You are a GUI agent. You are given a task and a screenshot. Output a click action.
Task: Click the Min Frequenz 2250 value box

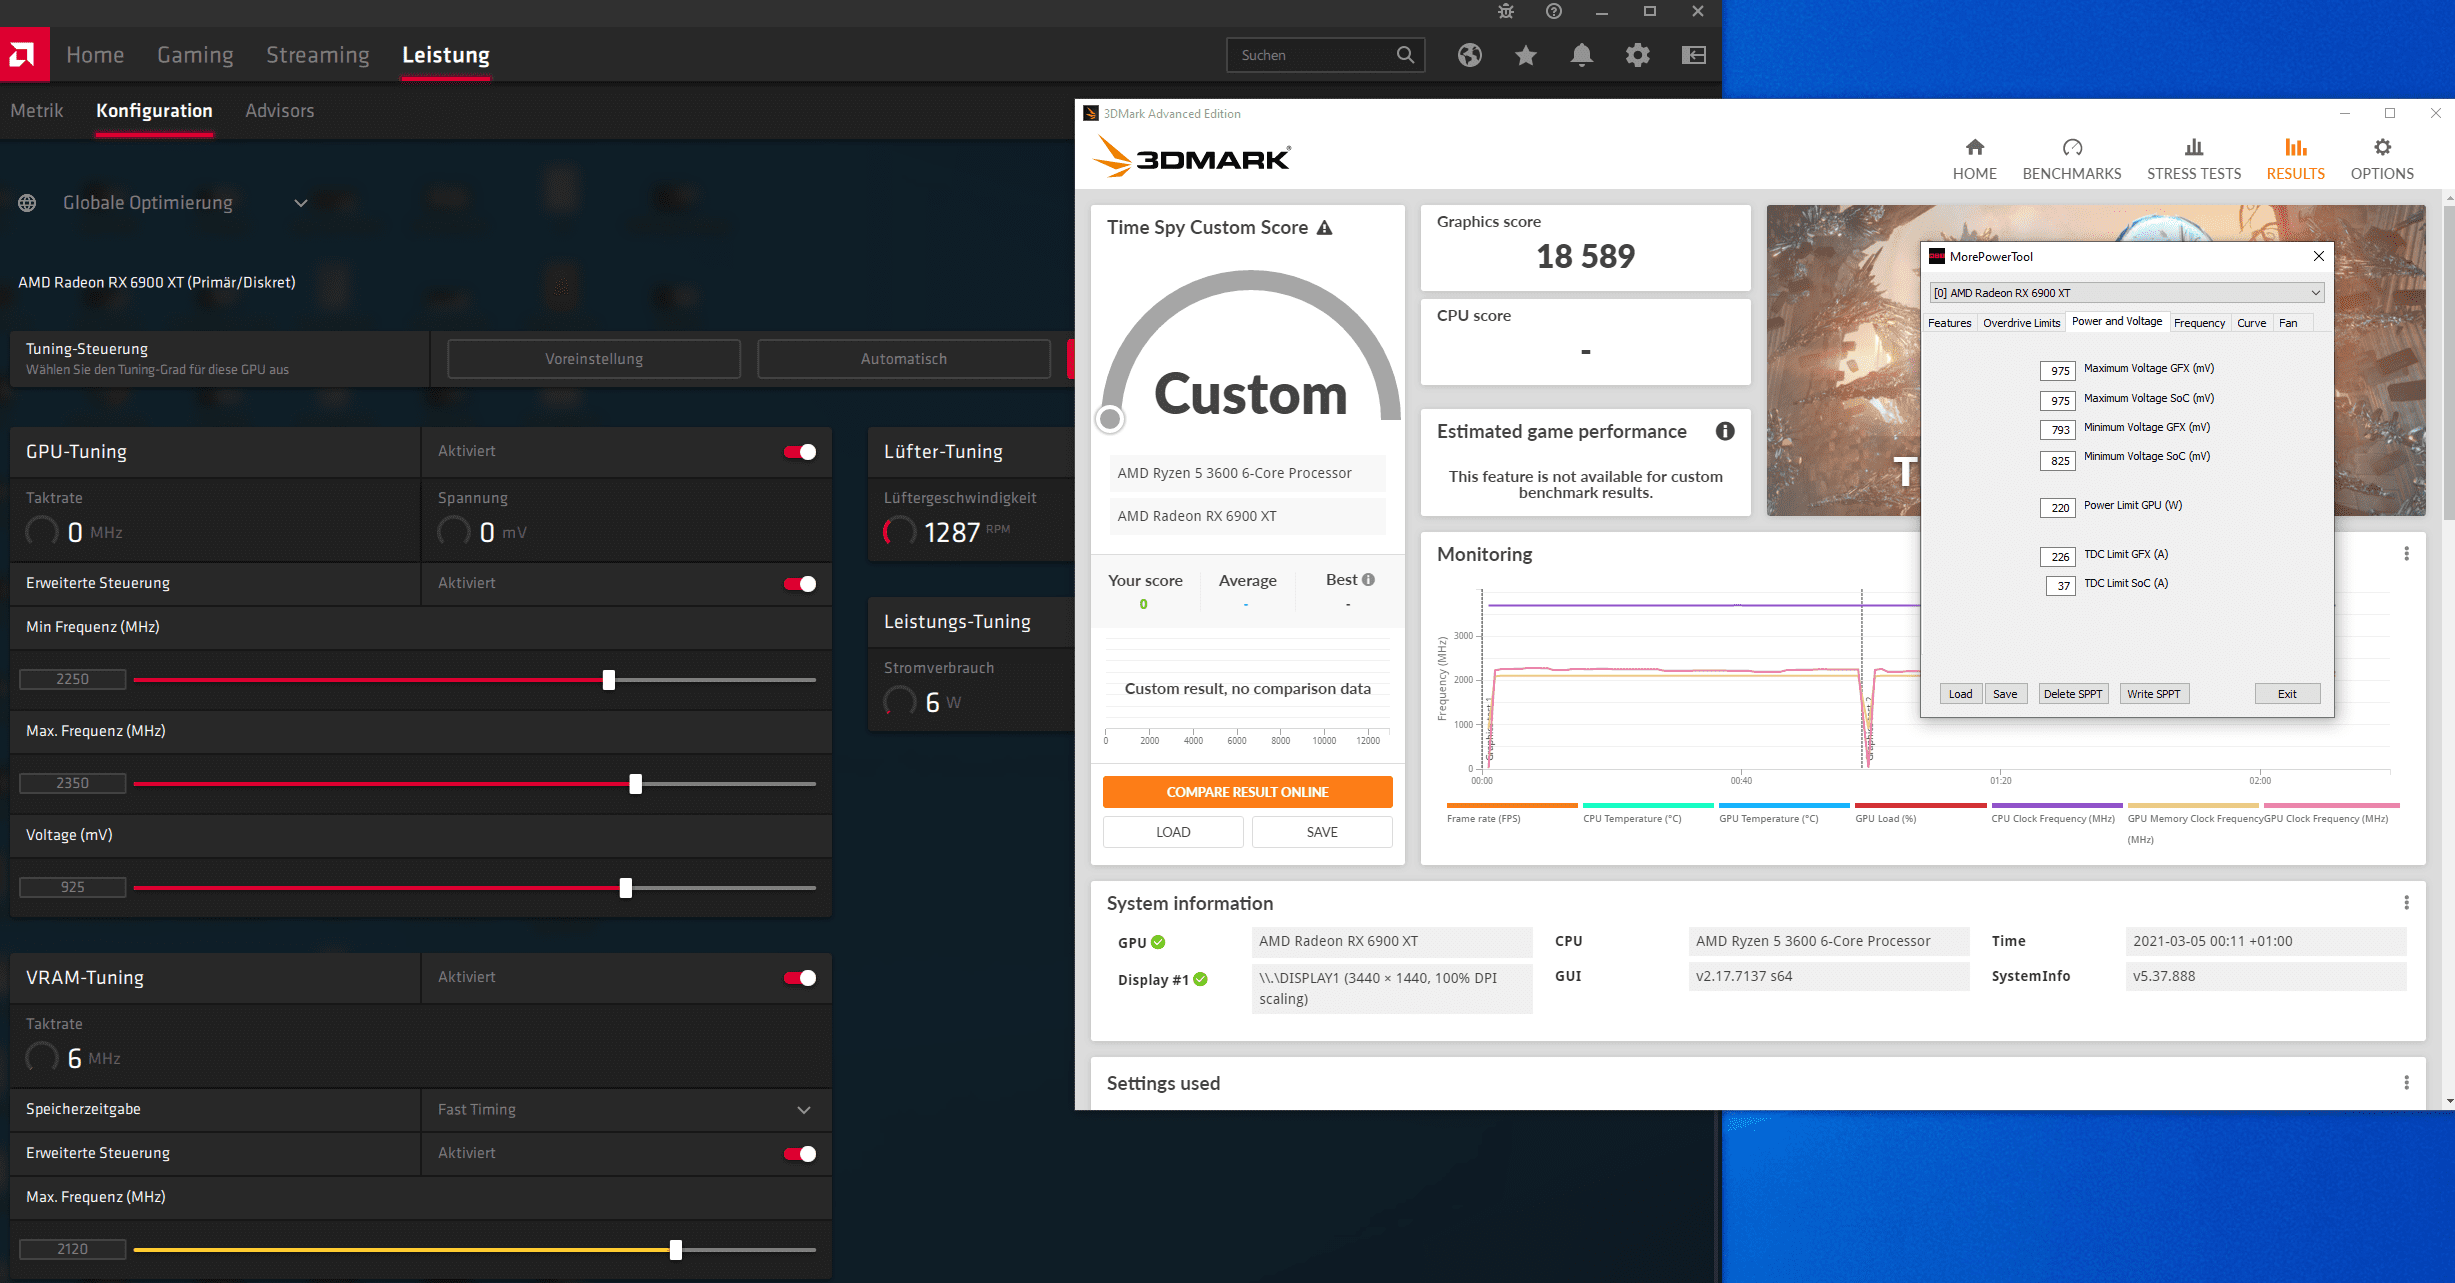(x=72, y=679)
